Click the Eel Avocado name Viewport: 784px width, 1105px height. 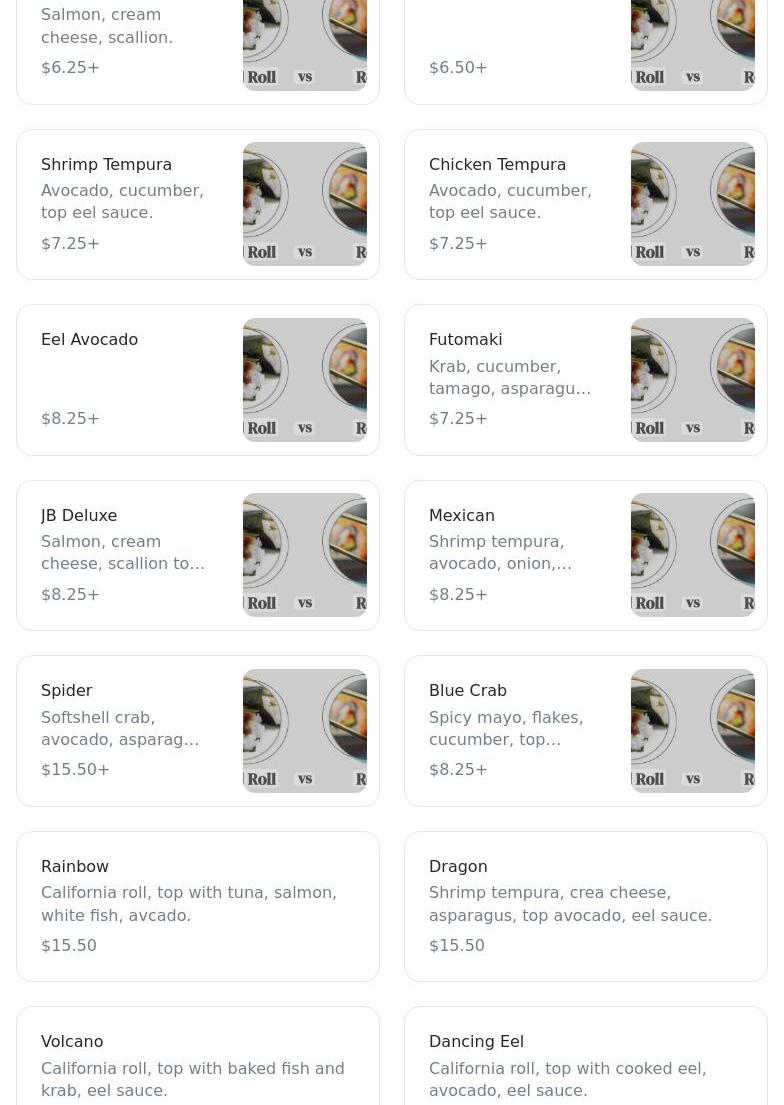coord(89,340)
